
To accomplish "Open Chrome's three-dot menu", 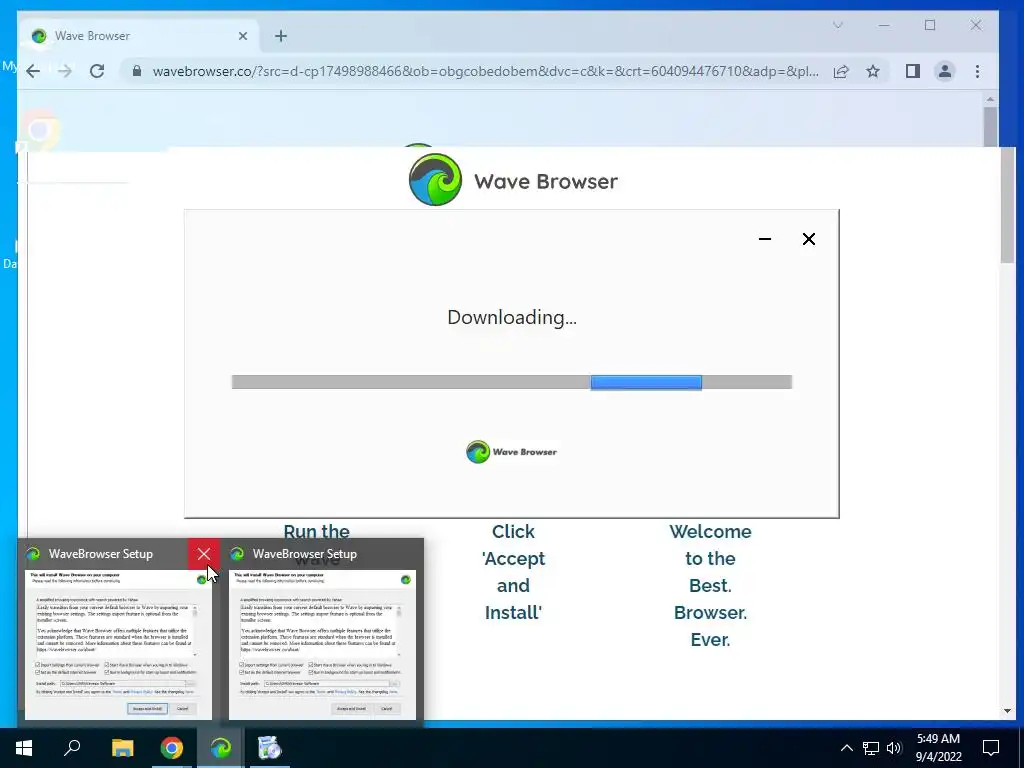I will coord(978,71).
